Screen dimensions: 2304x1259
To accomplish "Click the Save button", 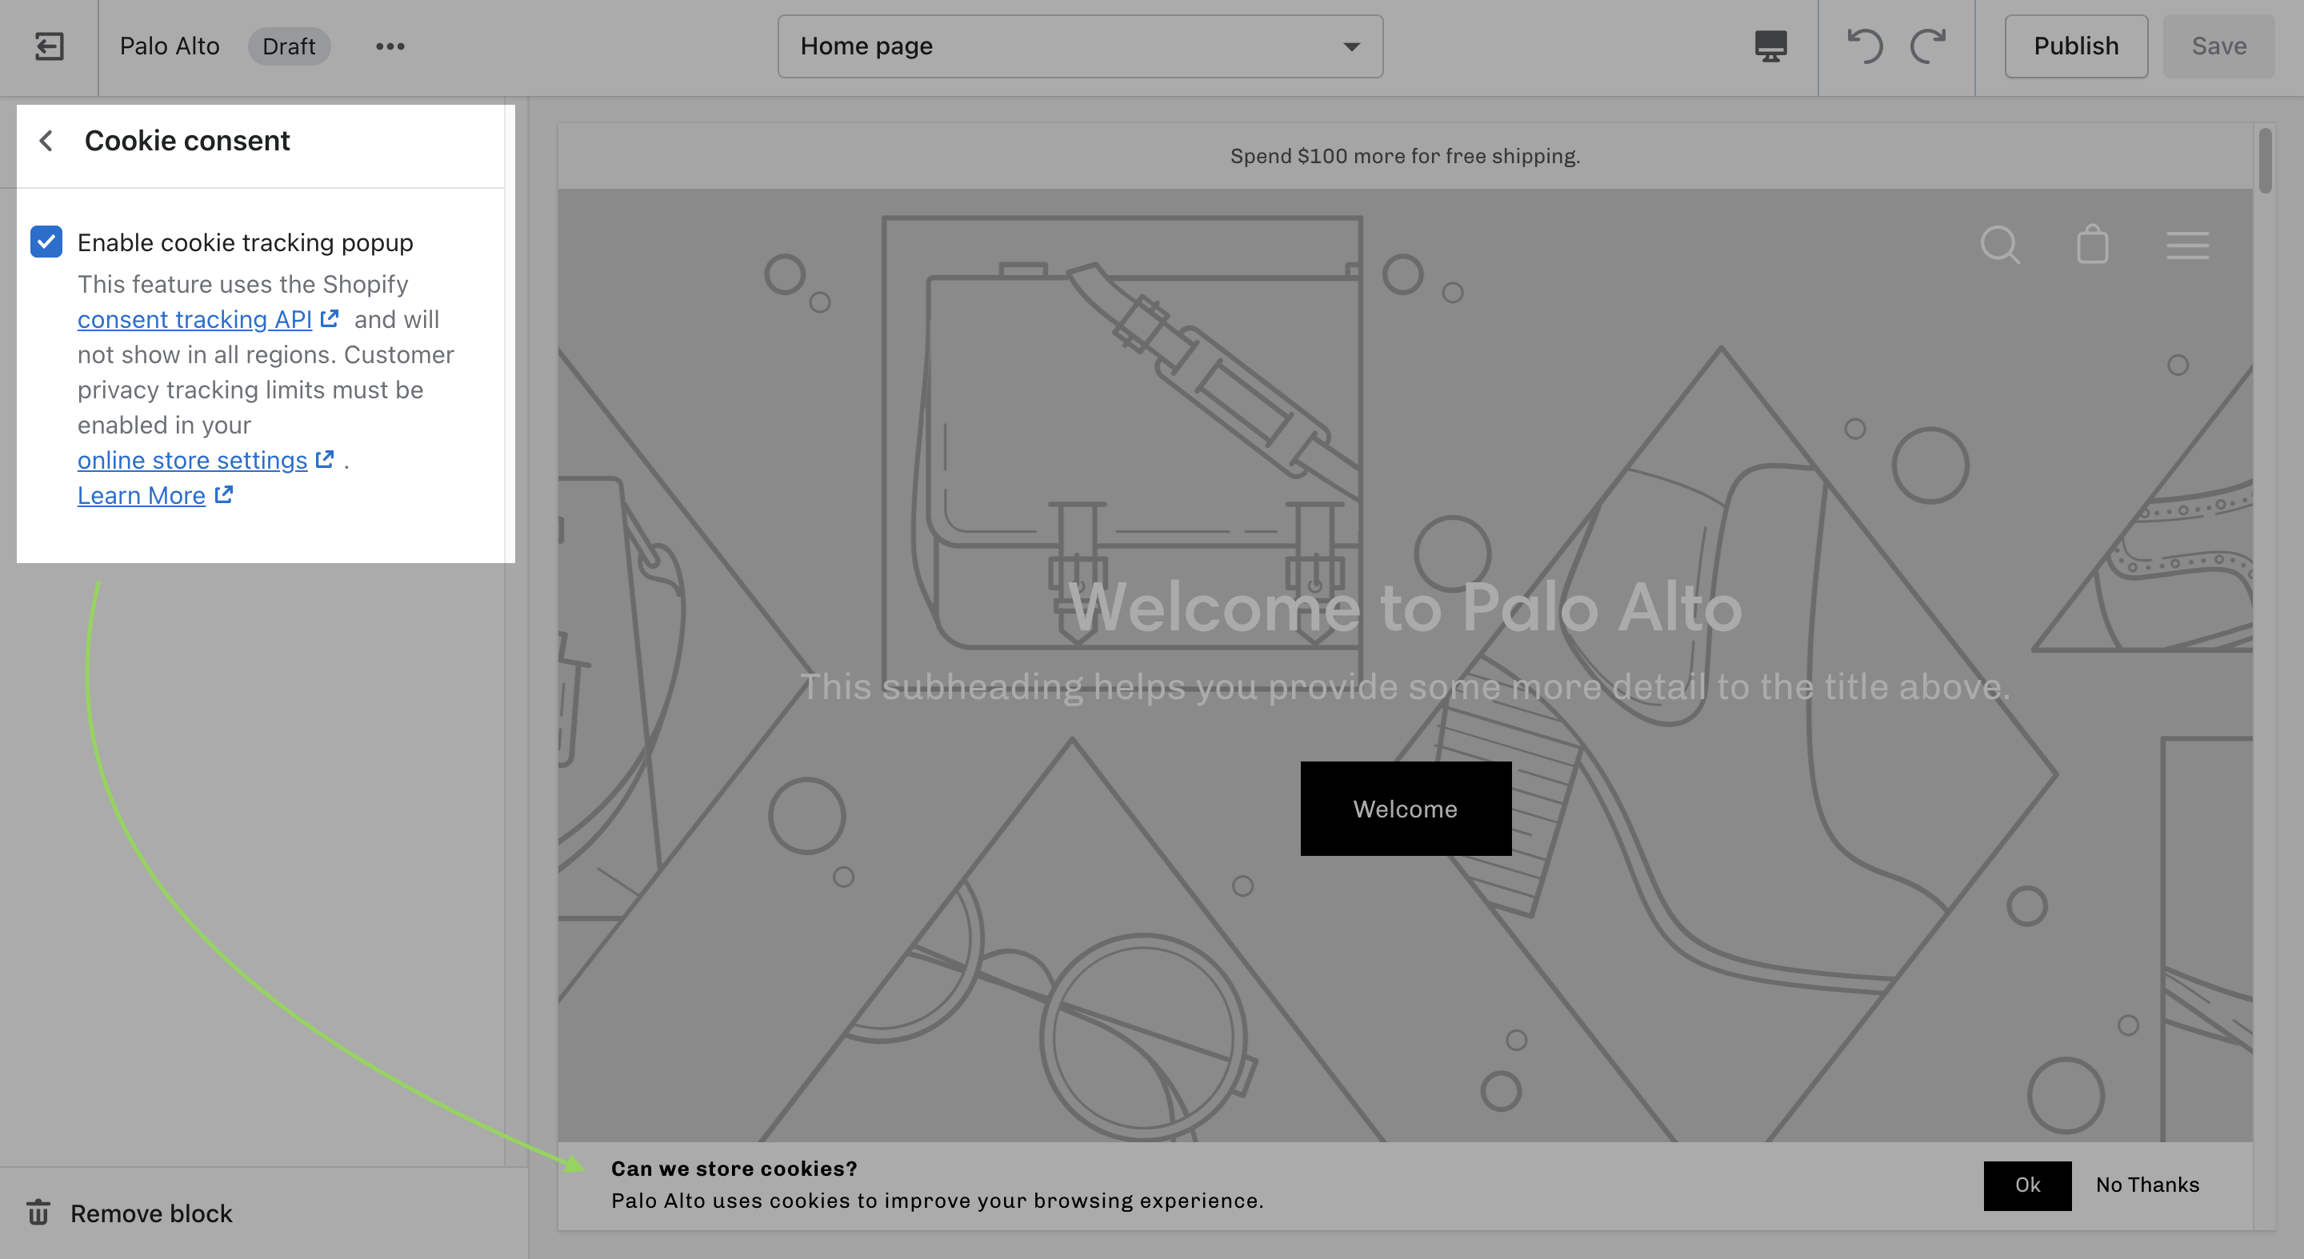I will click(x=2218, y=46).
